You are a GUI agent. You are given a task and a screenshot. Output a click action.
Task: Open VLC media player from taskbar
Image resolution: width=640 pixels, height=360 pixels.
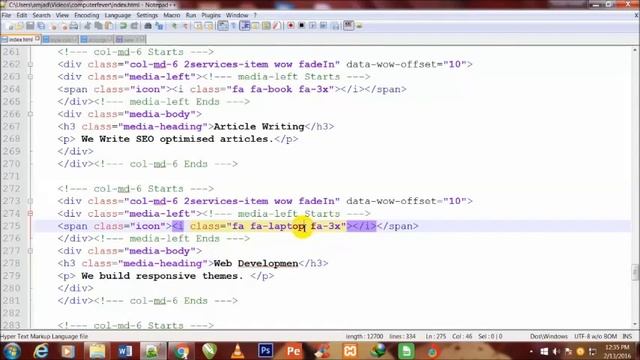pos(237,351)
